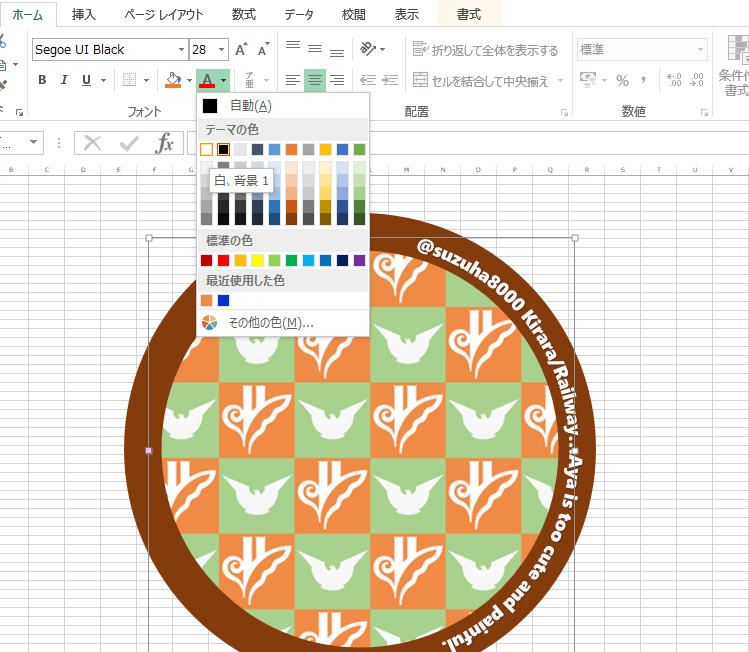Switch to the ホーム tab
Viewport: 749px width, 652px height.
[28, 15]
